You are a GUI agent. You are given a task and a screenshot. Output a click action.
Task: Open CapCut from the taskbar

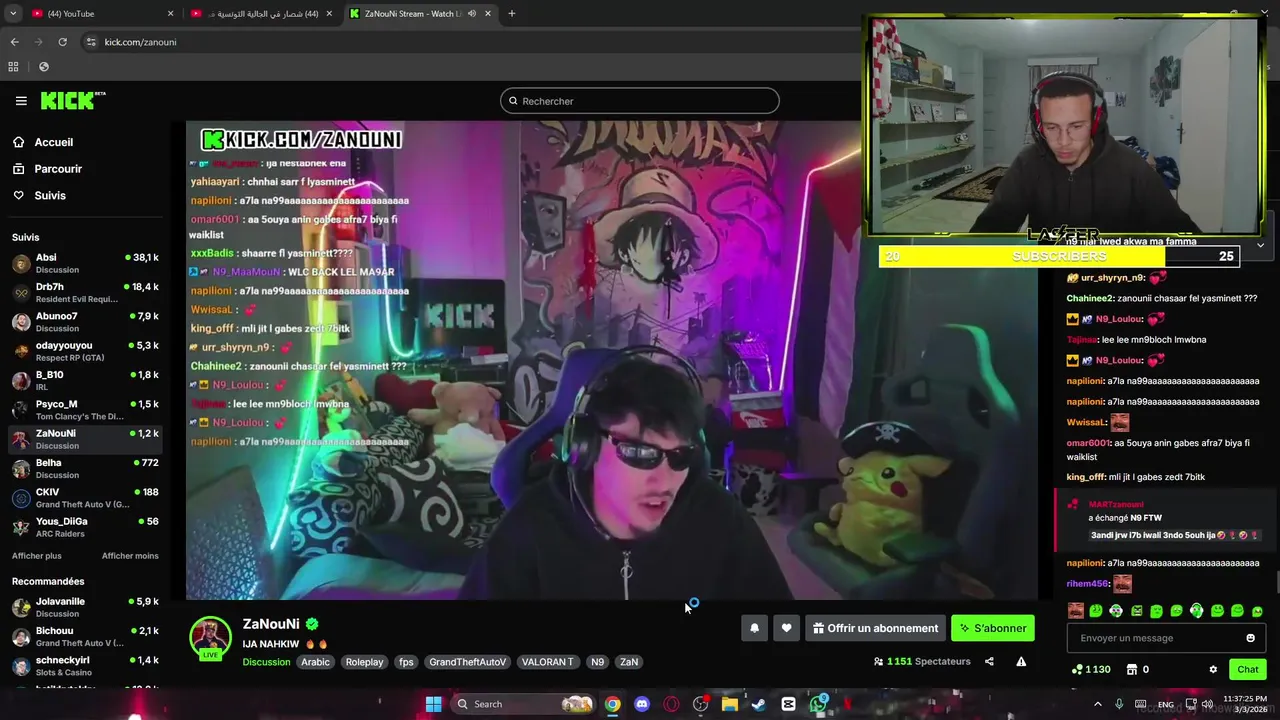[x=788, y=704]
